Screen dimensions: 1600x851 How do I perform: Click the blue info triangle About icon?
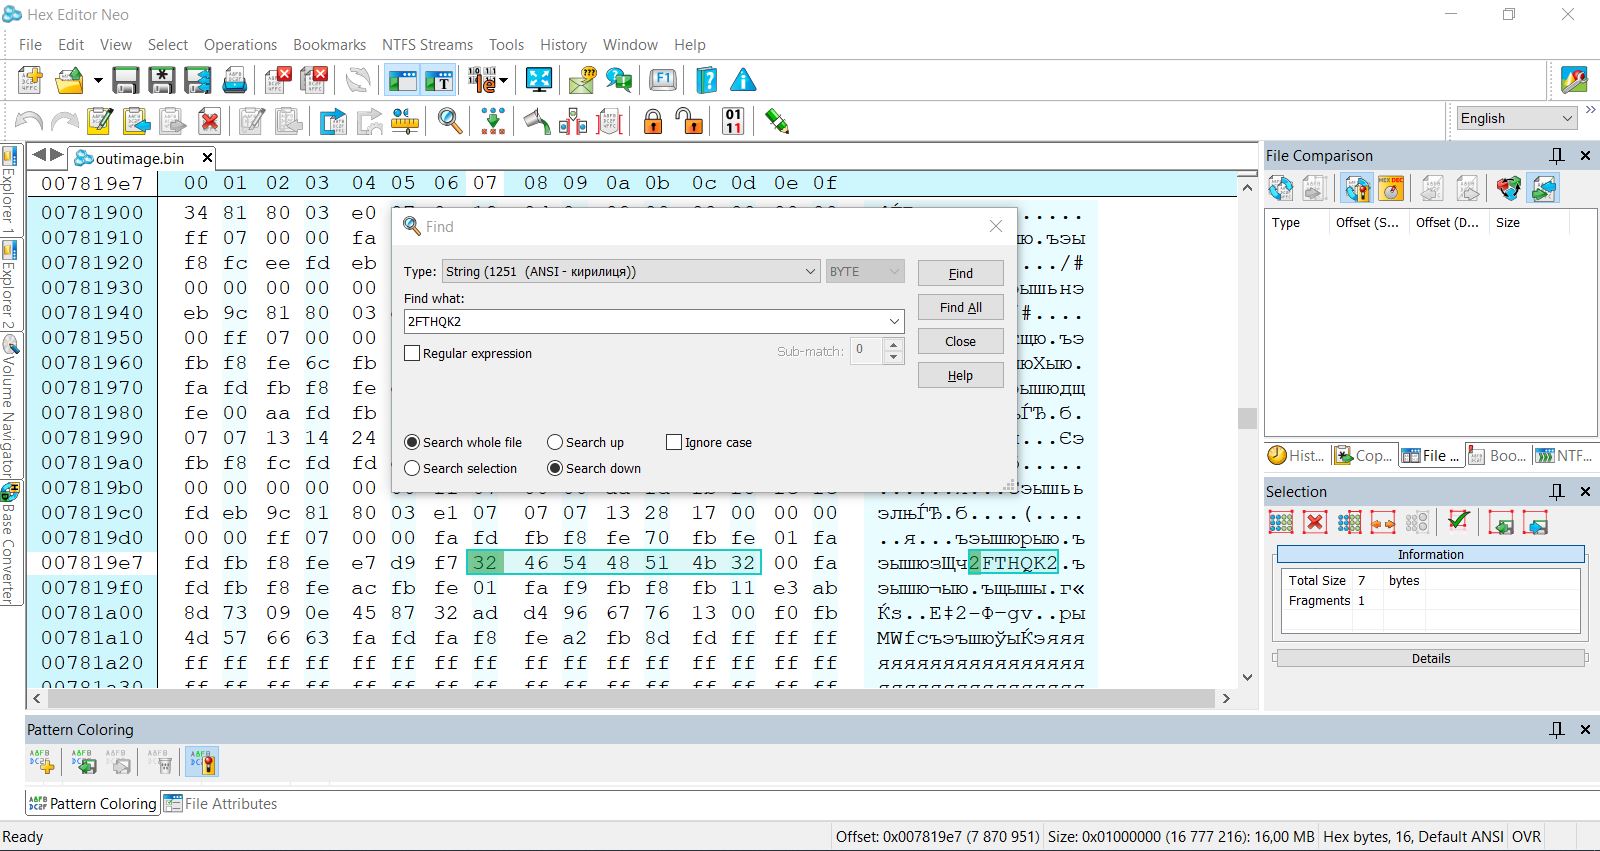point(743,80)
